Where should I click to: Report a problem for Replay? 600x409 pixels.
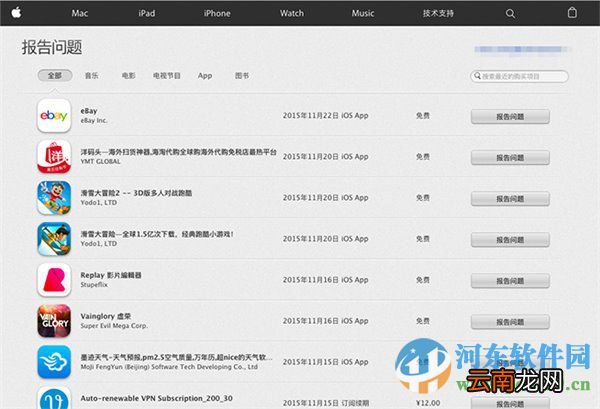pos(510,281)
